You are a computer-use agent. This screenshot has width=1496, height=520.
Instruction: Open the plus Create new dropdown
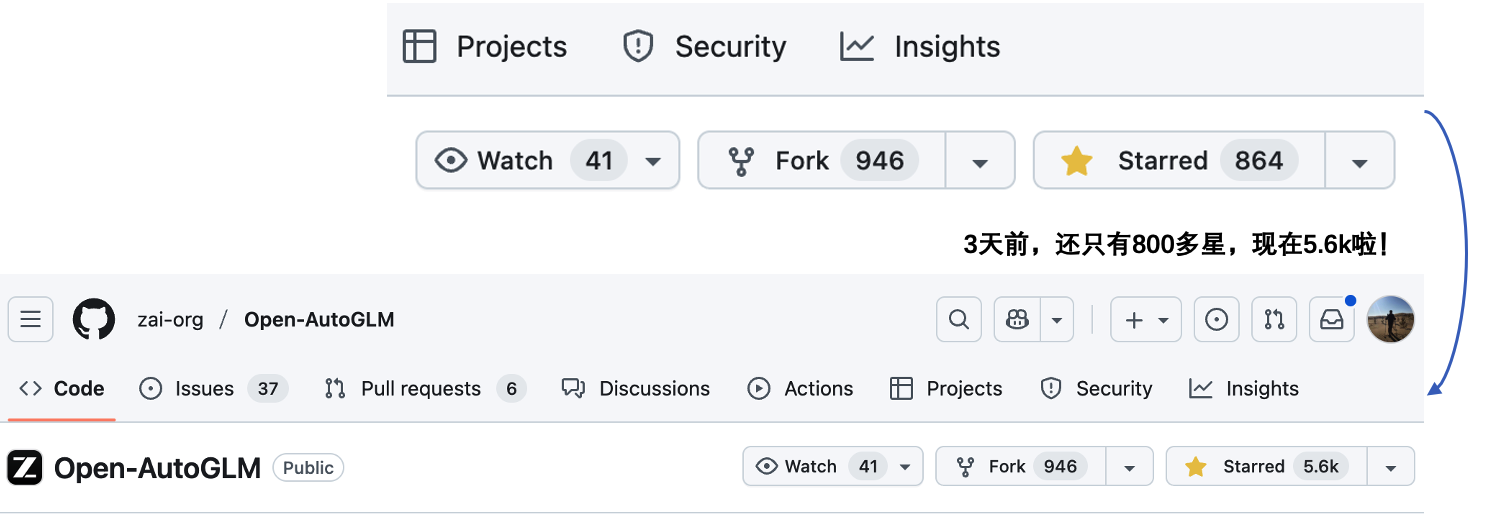tap(1146, 320)
